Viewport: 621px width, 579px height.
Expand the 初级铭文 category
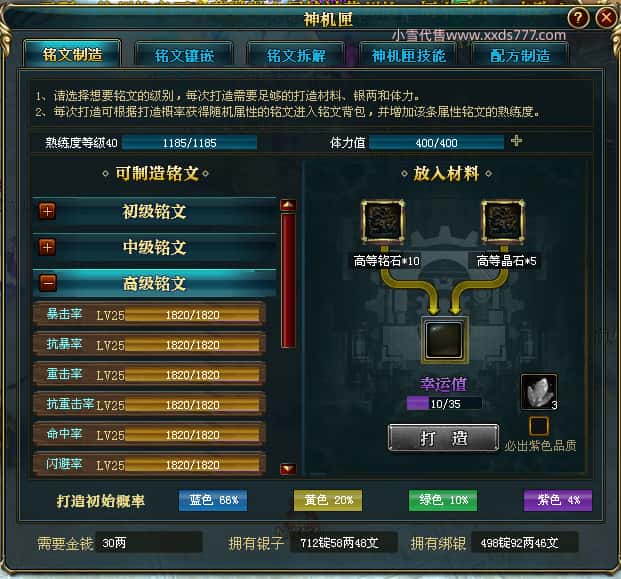pos(47,211)
